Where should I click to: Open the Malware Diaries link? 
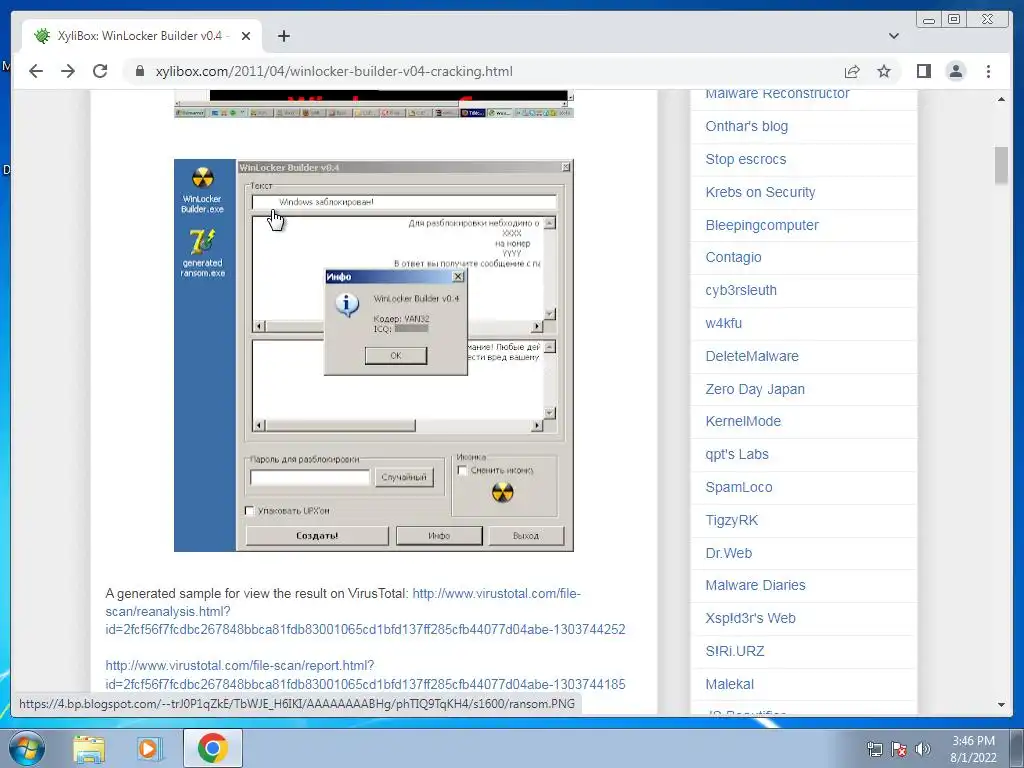tap(755, 585)
